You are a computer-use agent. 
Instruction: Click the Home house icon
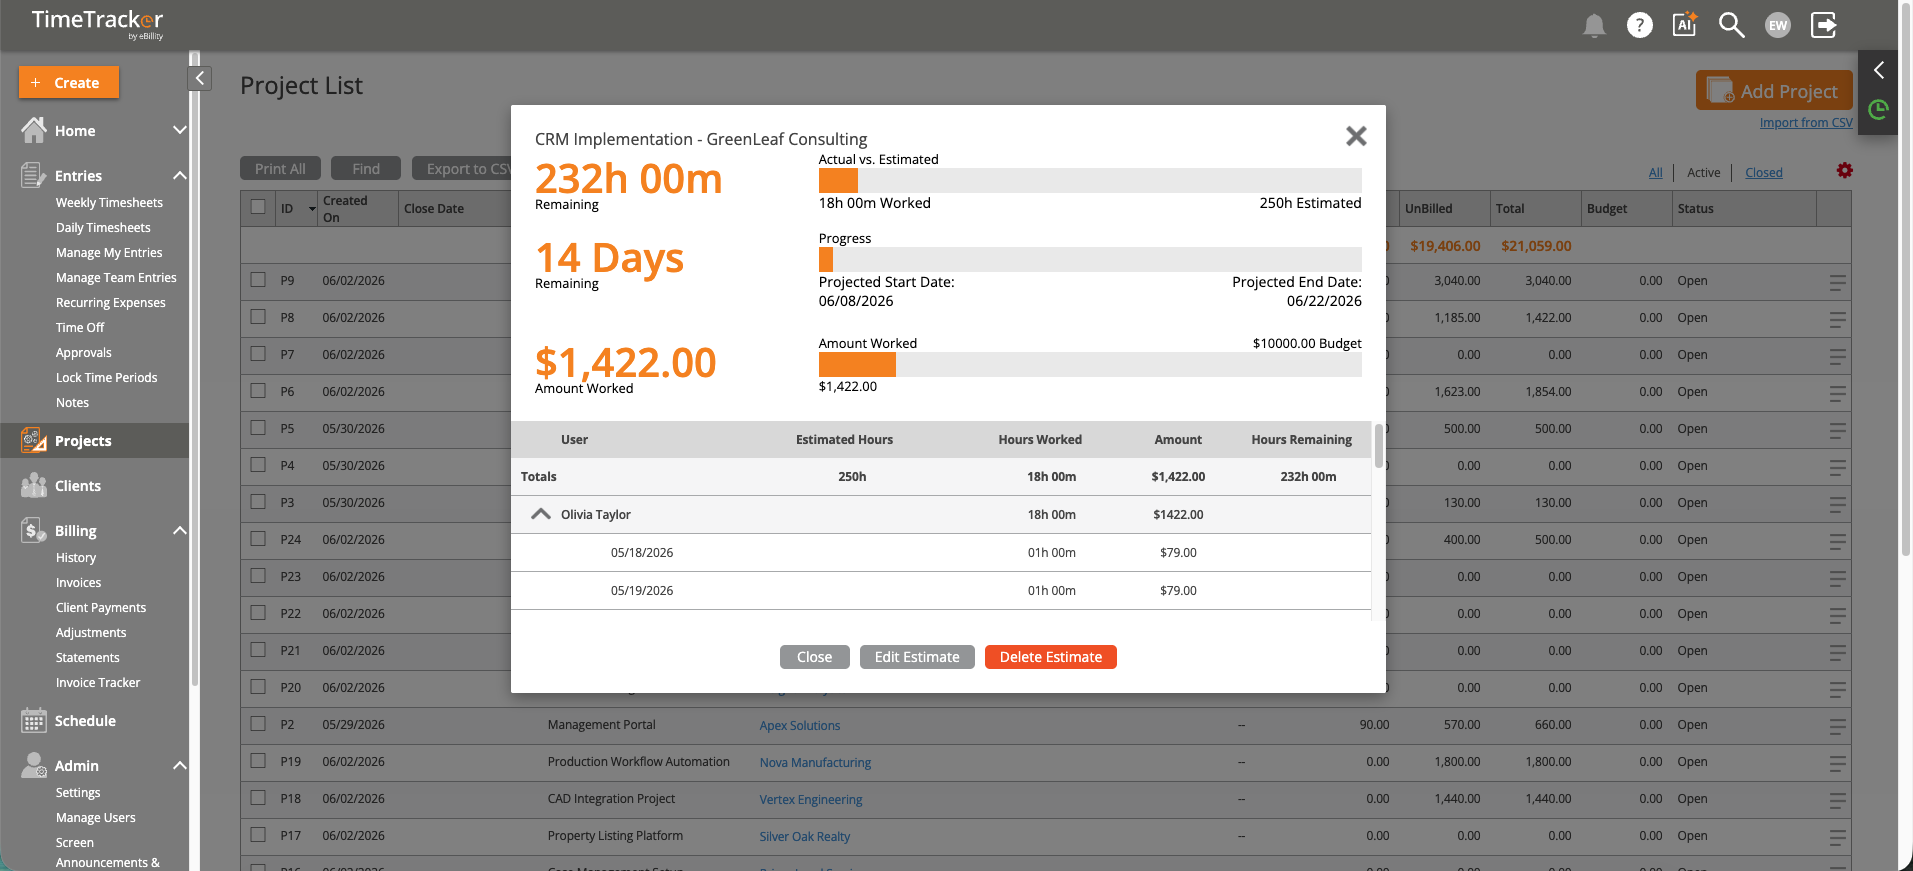(x=34, y=130)
